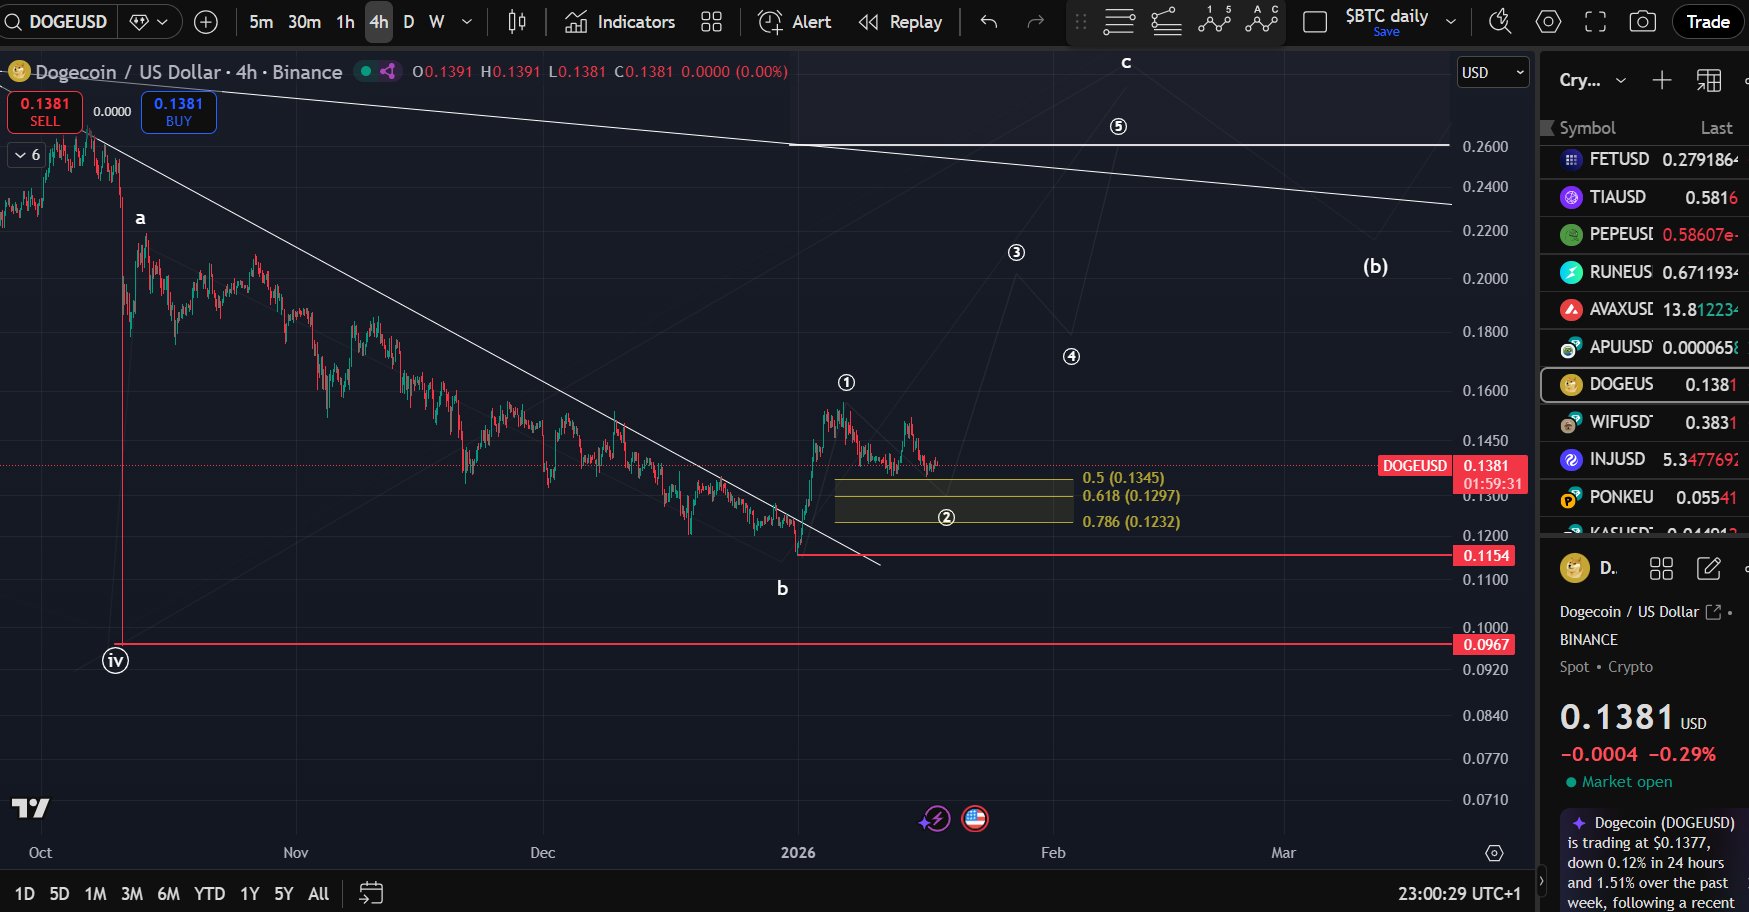Open the go-to-date calendar icon
This screenshot has height=912, width=1749.
coord(371,893)
